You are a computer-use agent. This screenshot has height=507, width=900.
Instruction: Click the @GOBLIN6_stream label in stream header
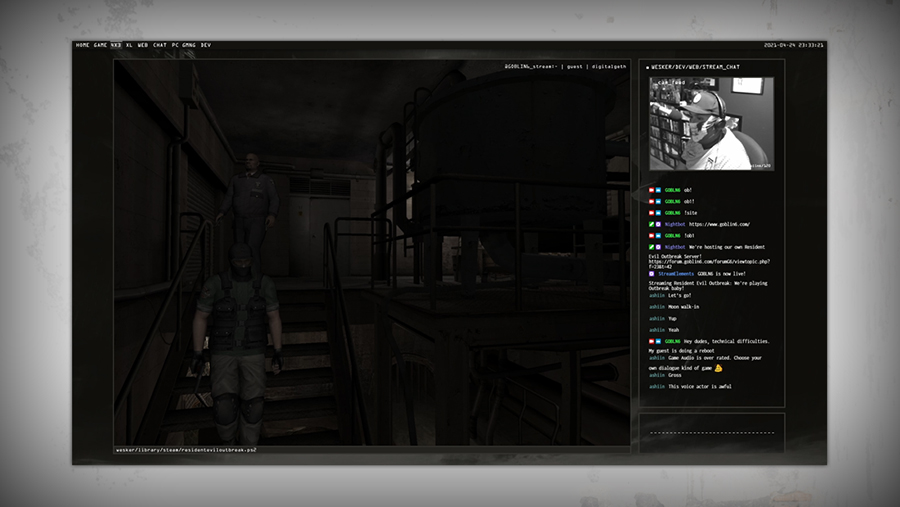coord(531,67)
